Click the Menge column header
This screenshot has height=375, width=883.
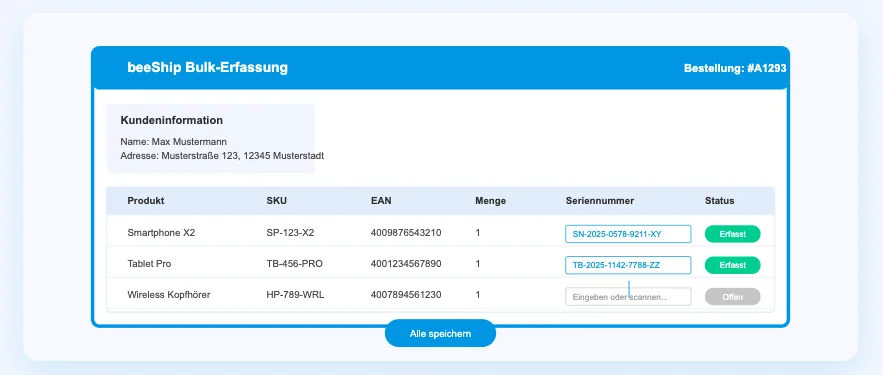coord(490,200)
